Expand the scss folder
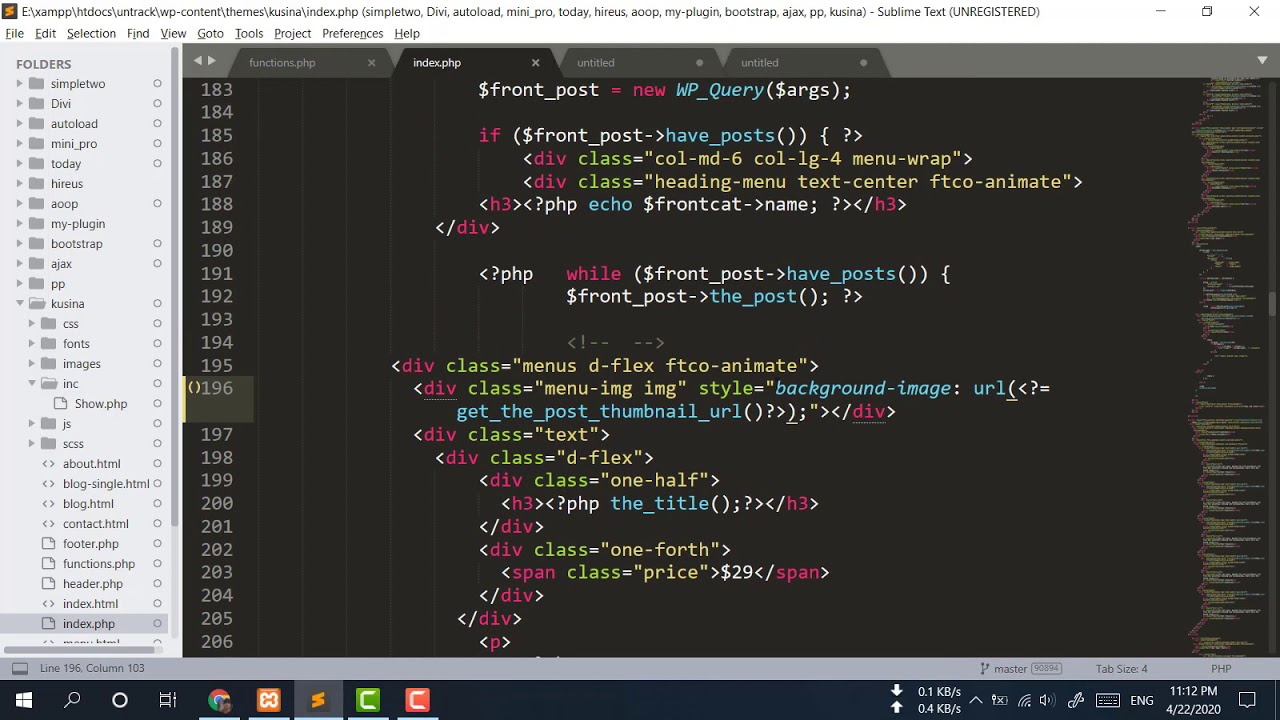Viewport: 1280px width, 720px height. (31, 444)
